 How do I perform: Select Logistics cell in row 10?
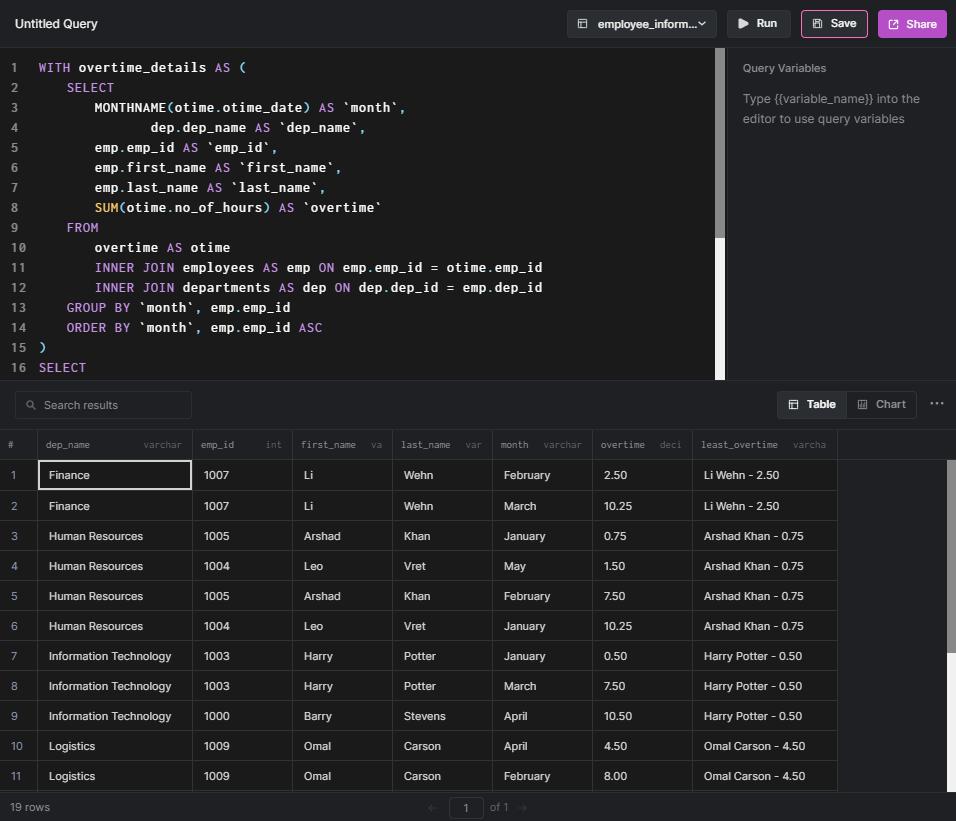[x=115, y=746]
